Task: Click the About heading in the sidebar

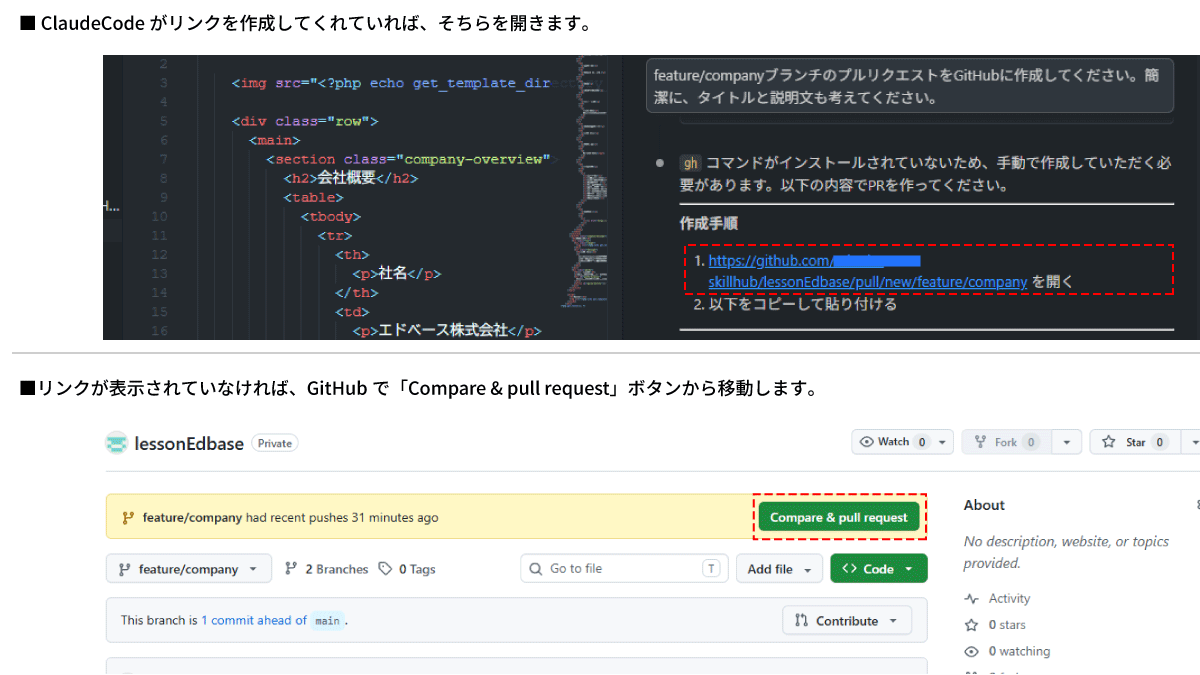Action: click(x=984, y=505)
